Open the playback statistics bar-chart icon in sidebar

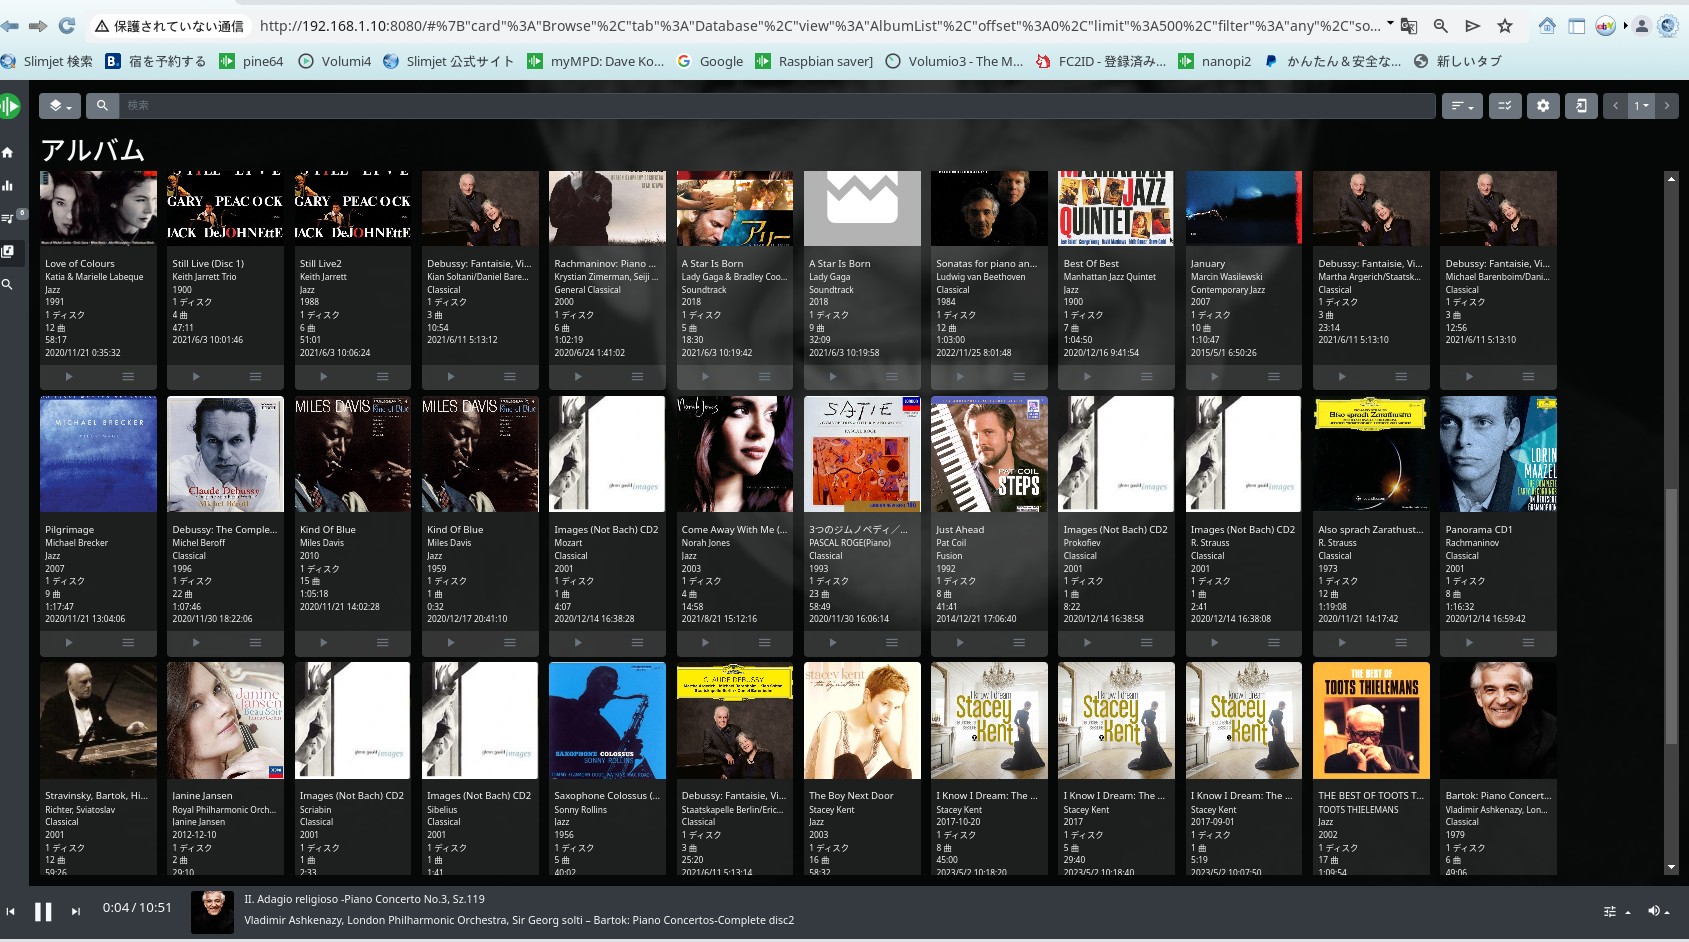8,186
